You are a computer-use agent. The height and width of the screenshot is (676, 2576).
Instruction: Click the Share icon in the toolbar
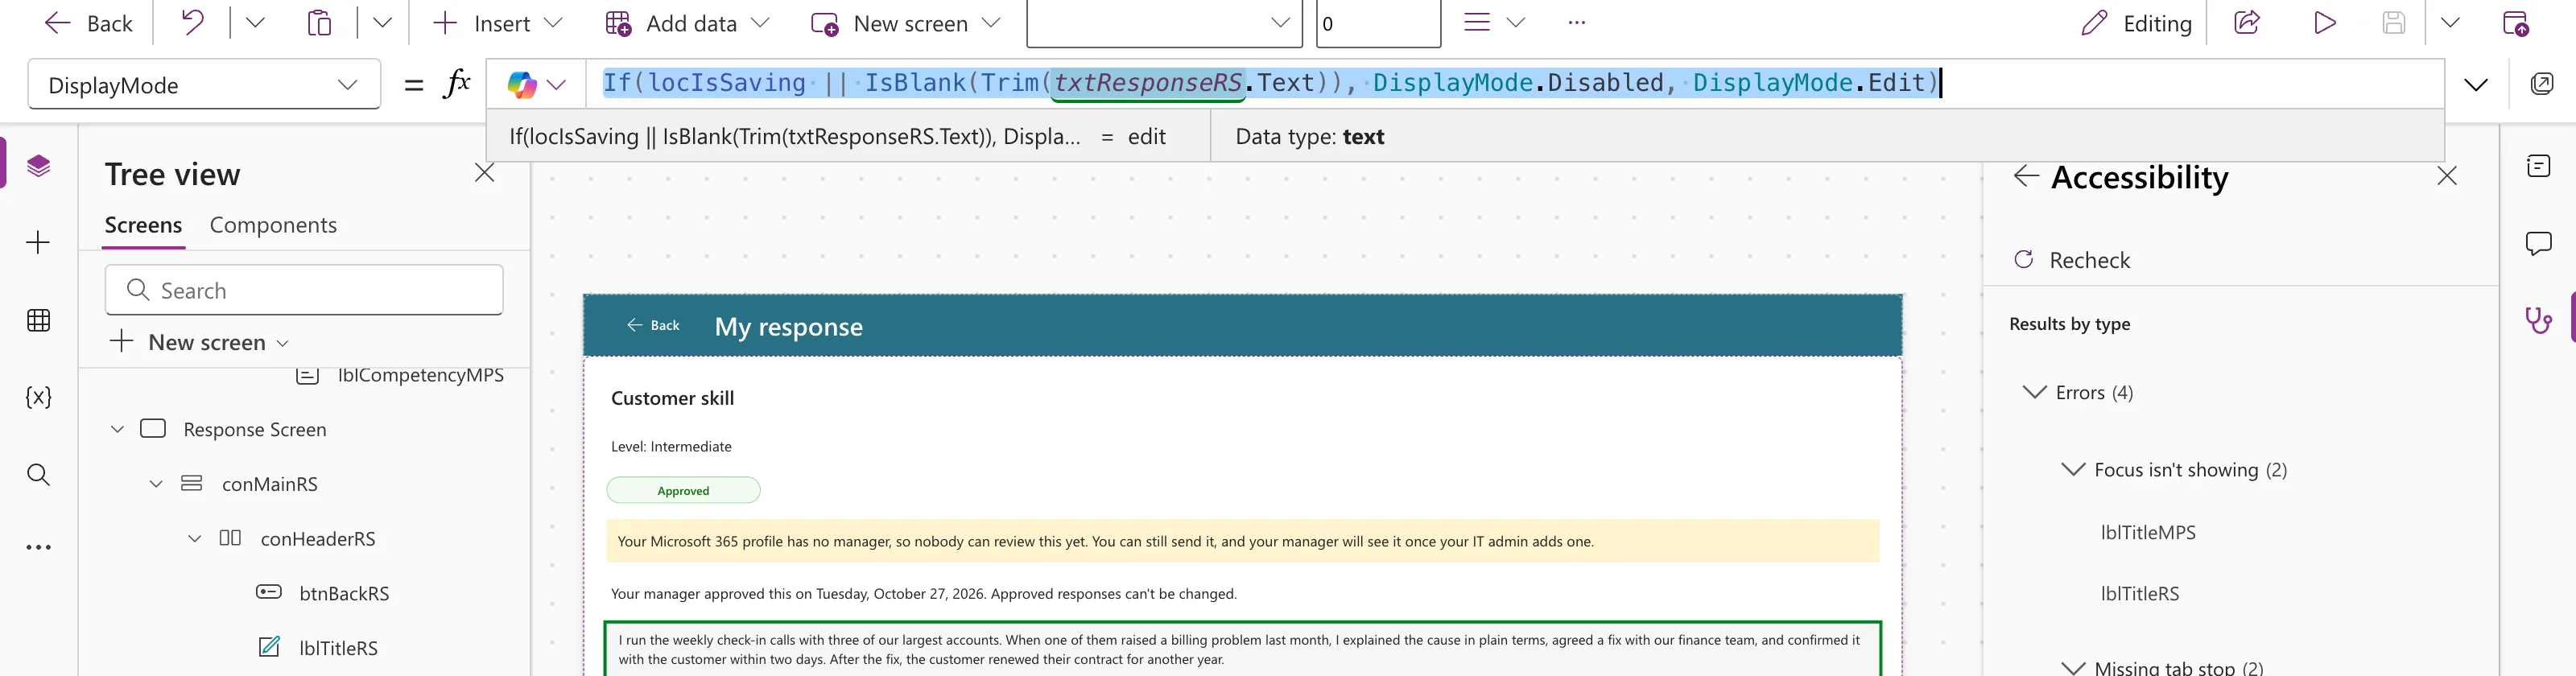[2247, 22]
